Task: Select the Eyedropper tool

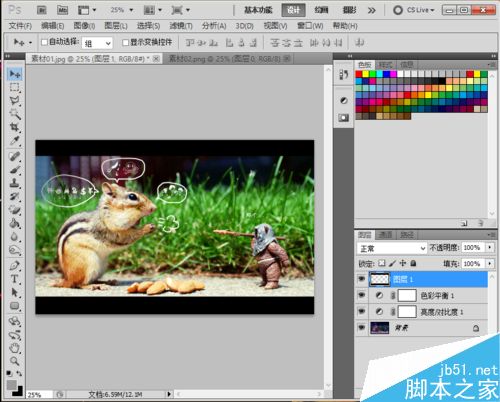Action: click(15, 141)
